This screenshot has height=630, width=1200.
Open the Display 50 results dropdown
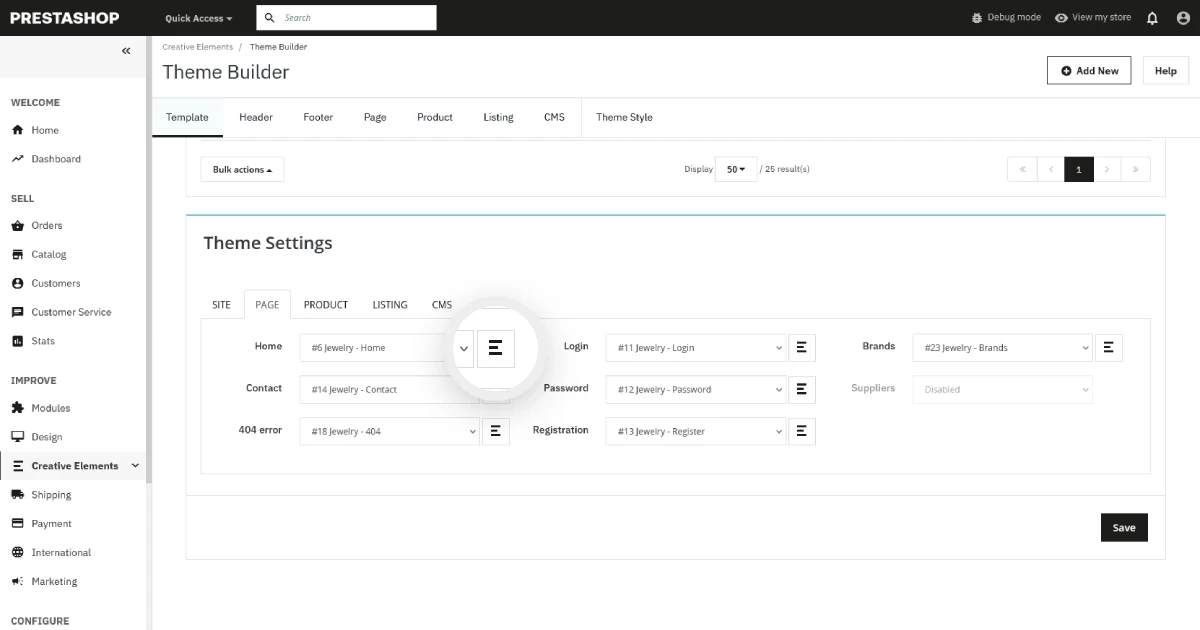[736, 170]
